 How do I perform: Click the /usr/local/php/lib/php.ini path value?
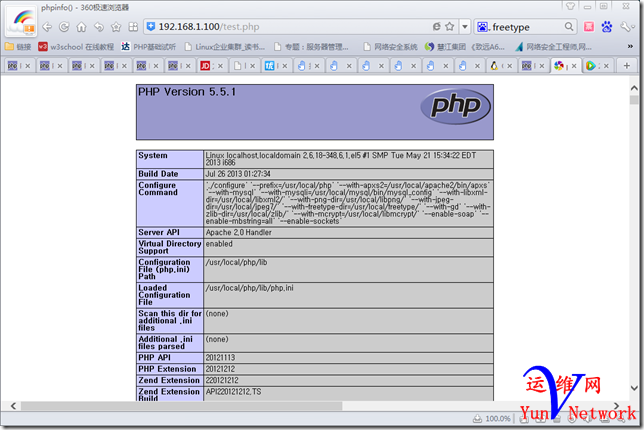pos(249,288)
